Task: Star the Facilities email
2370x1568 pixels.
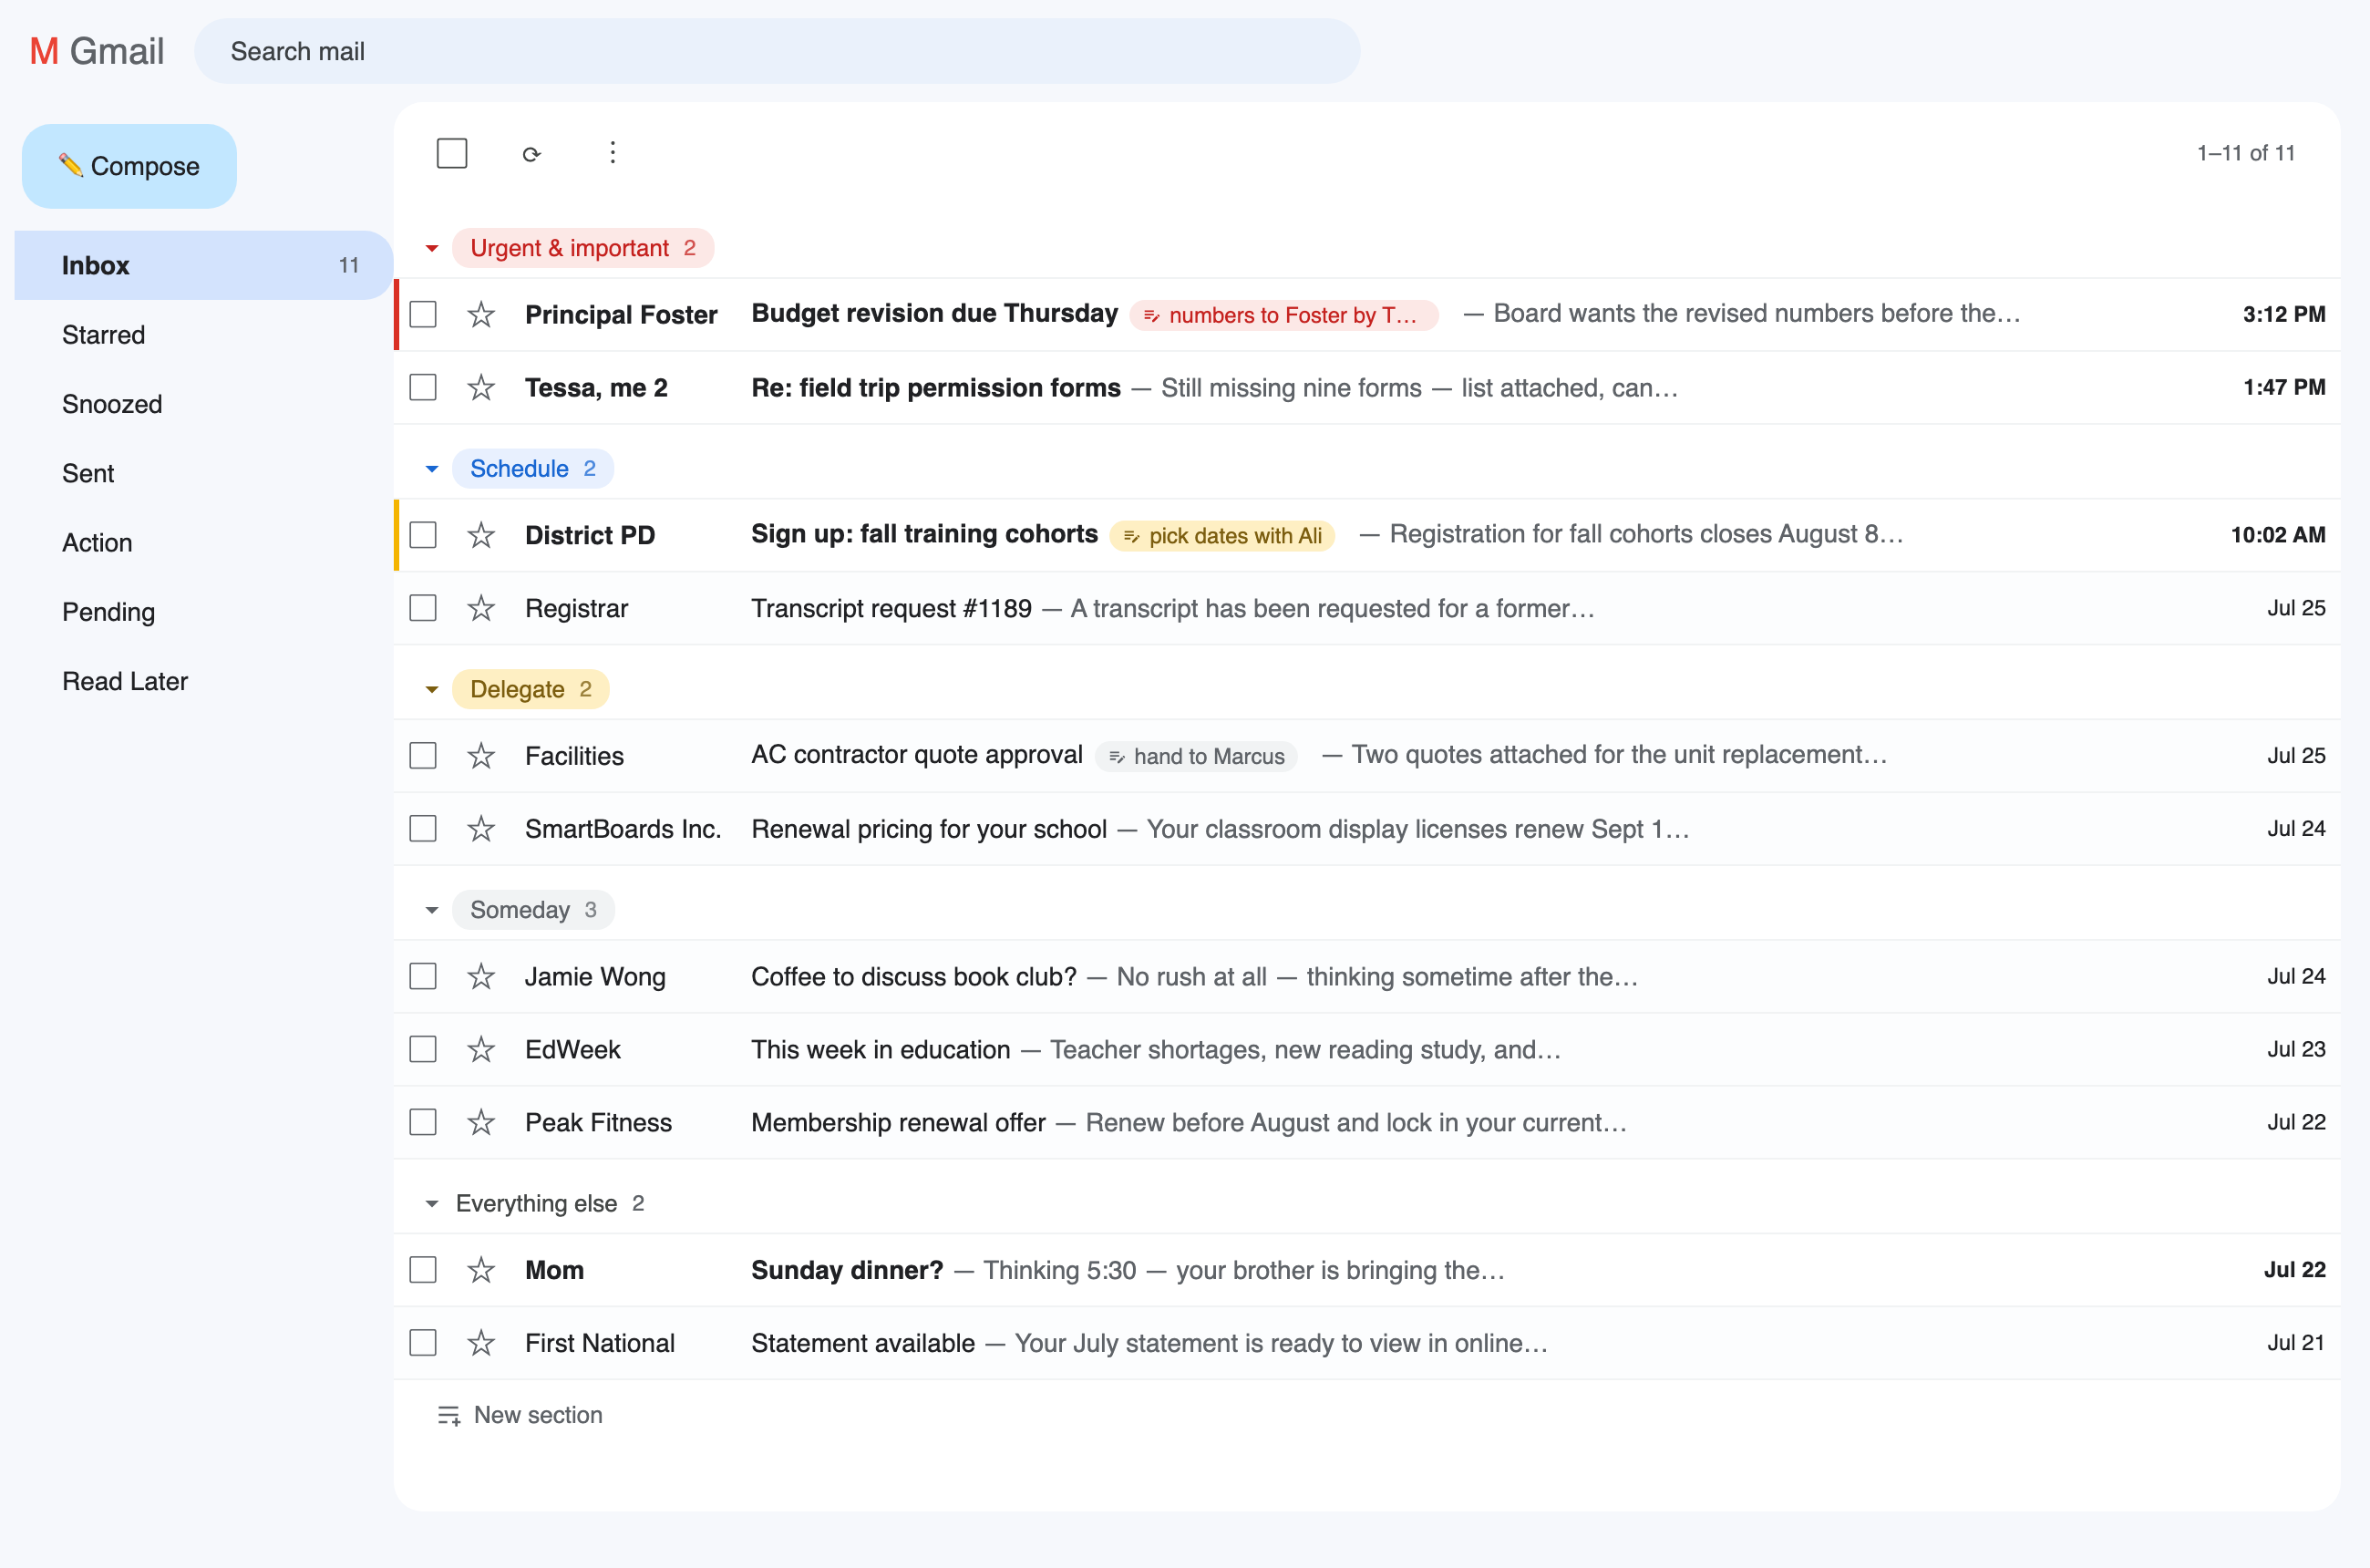Action: (481, 756)
